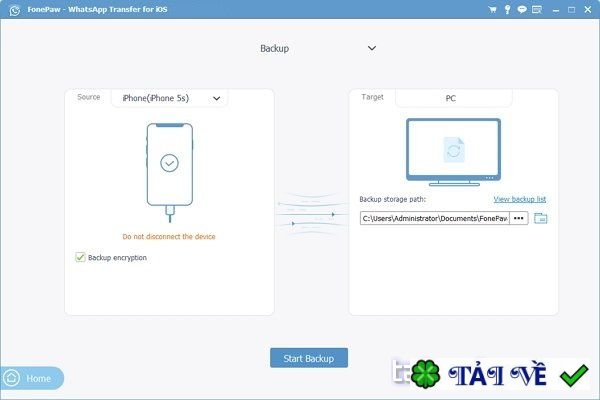Click the FonePaw WhatsApp logo icon
This screenshot has height=400, width=600.
pyautogui.click(x=15, y=10)
